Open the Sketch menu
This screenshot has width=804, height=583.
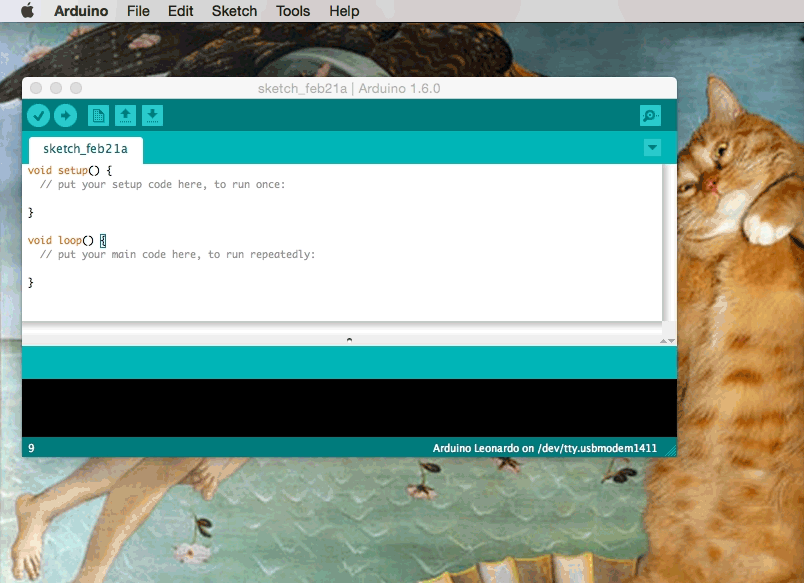click(x=234, y=11)
